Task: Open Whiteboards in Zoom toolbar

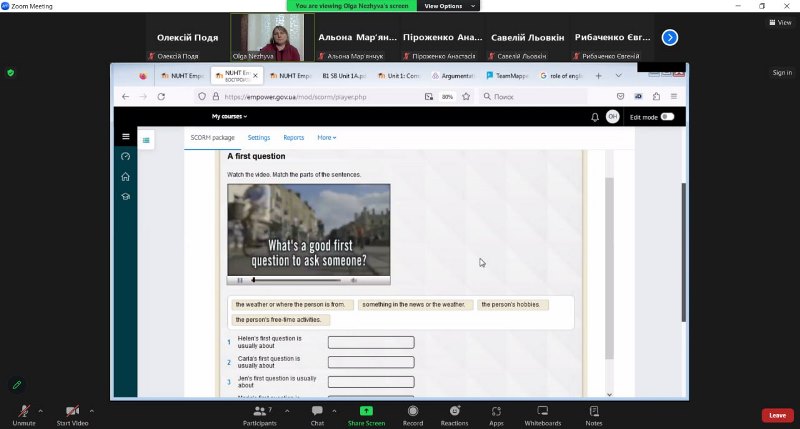Action: 543,415
